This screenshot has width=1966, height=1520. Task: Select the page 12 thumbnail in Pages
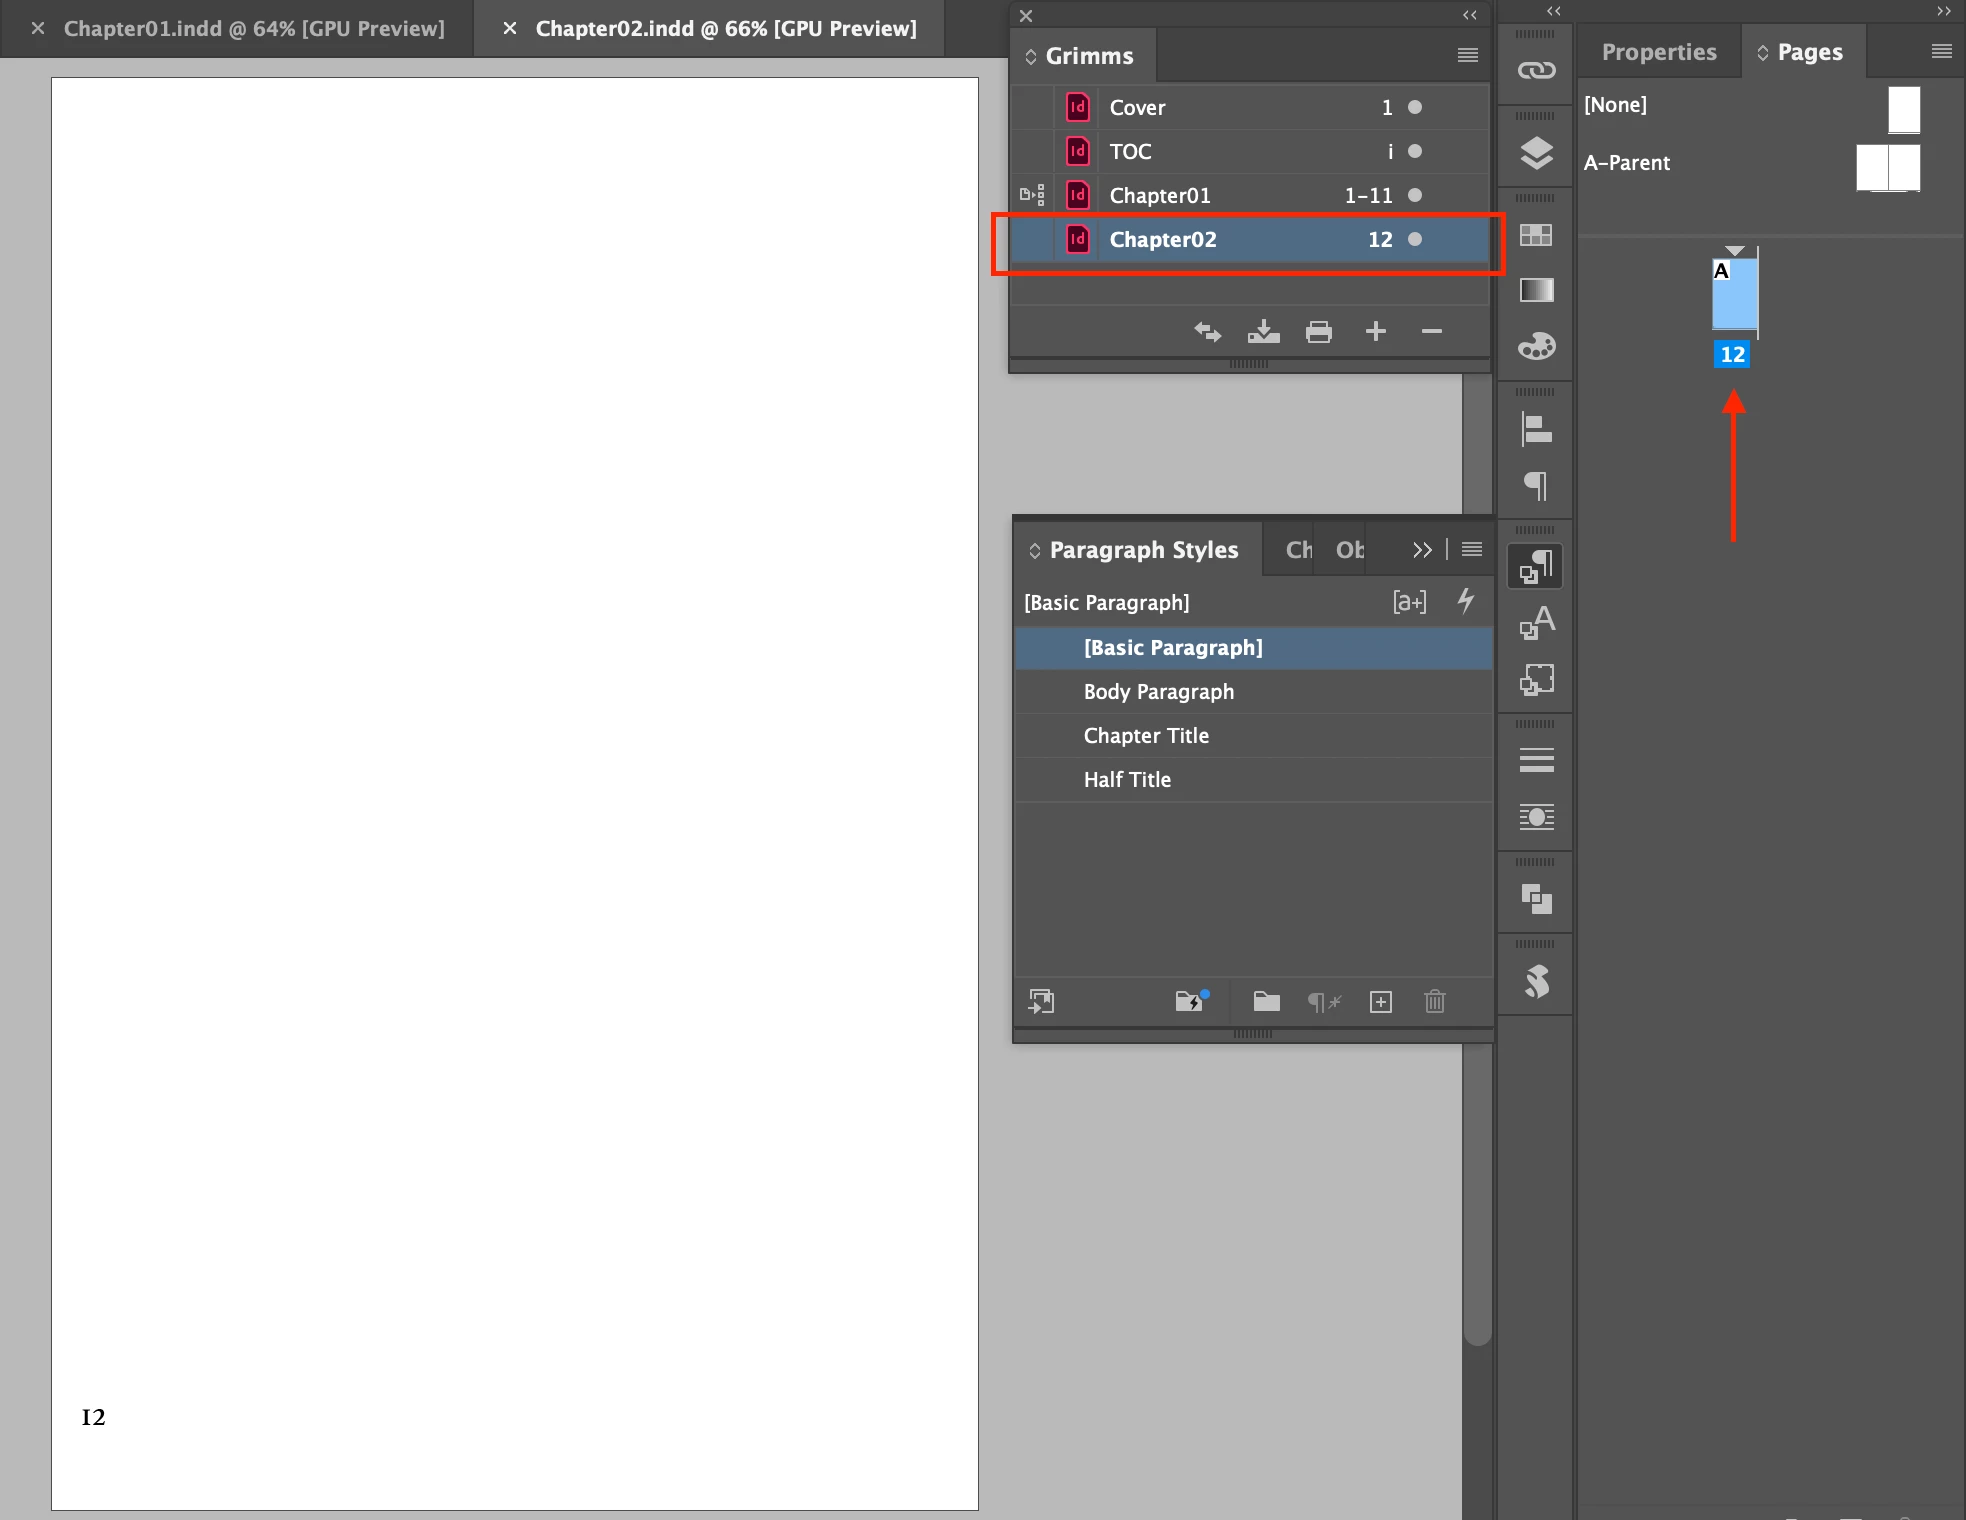[1734, 295]
